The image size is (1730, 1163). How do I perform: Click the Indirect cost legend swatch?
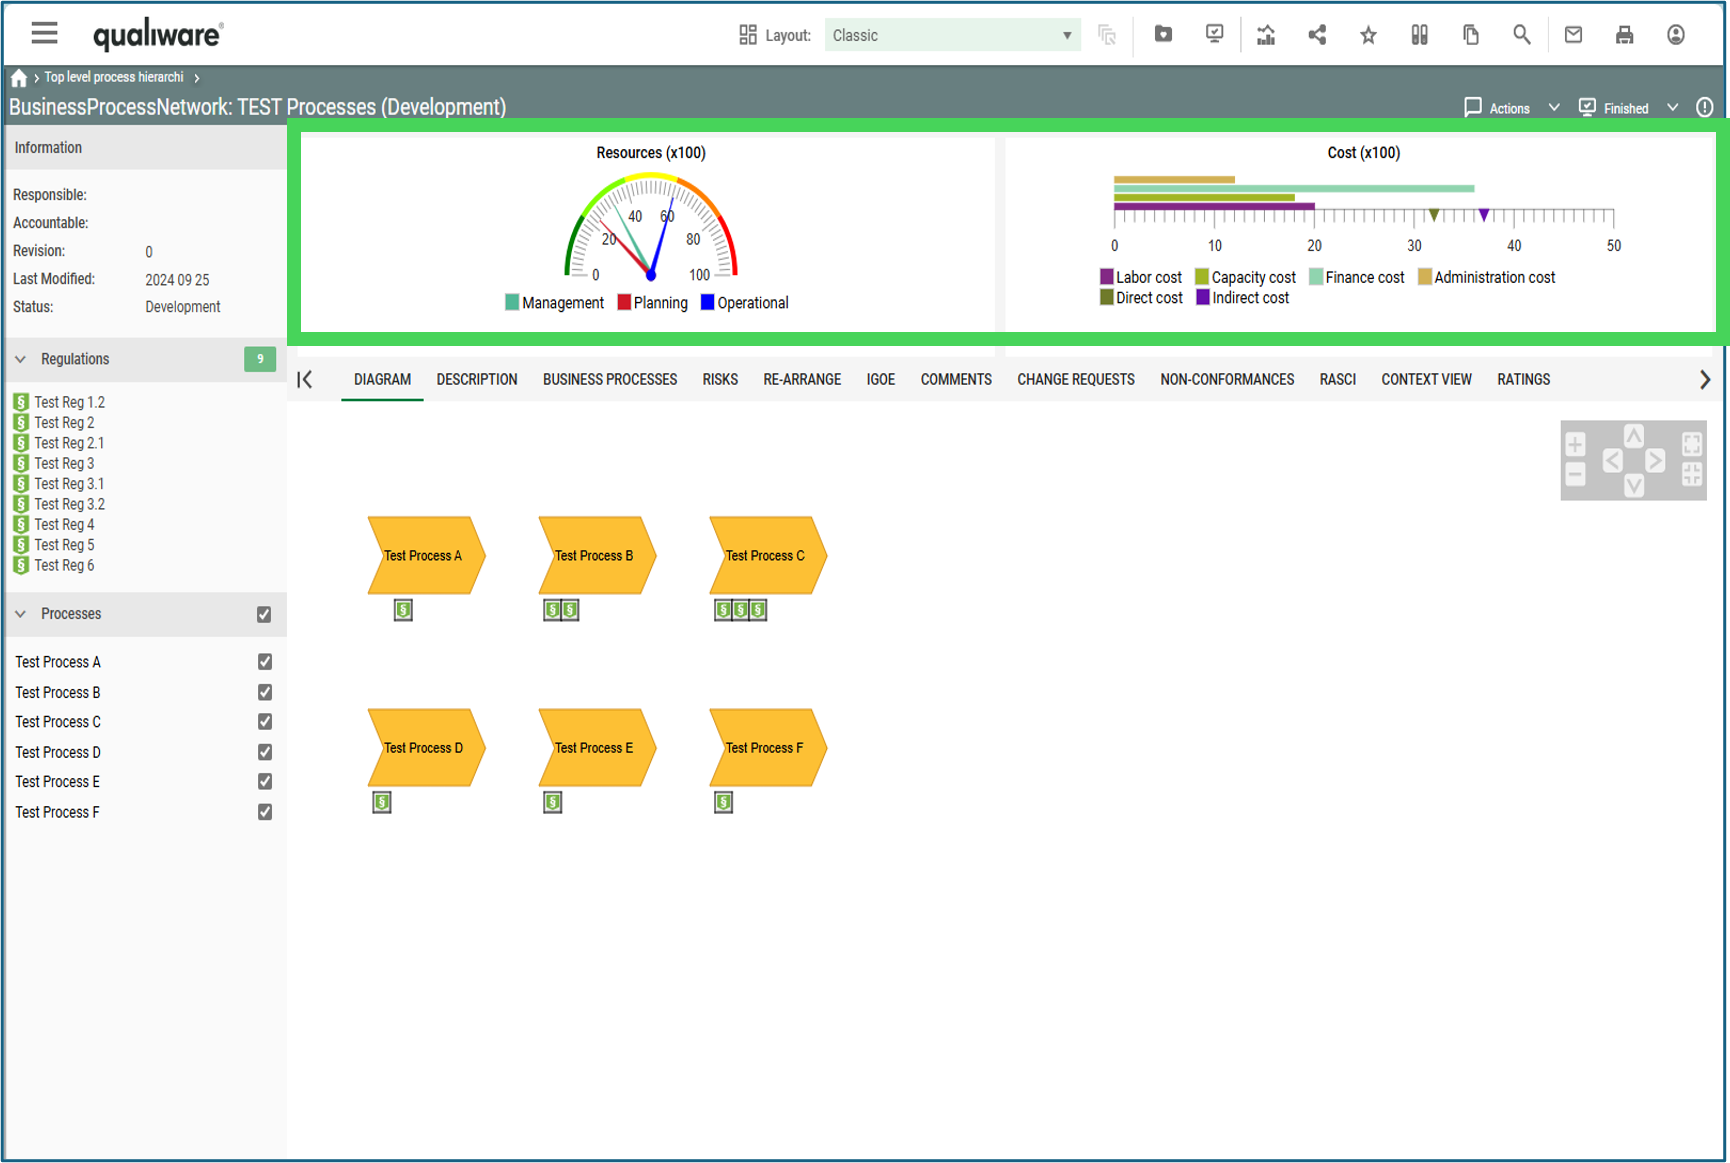1203,297
